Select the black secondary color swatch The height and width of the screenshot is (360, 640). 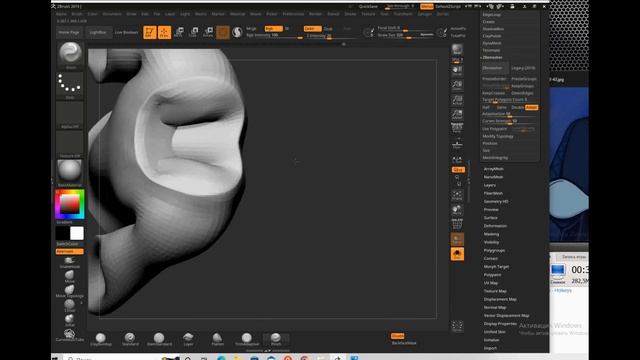click(62, 233)
